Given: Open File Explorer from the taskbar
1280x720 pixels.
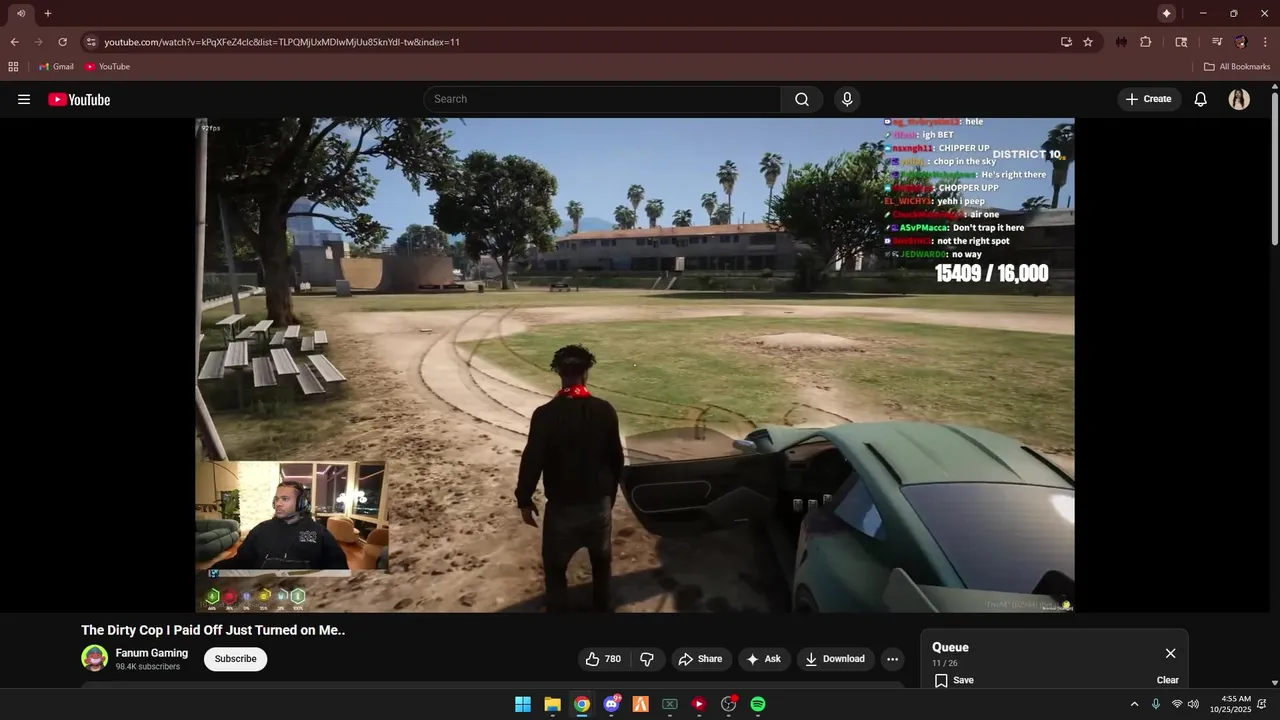Looking at the screenshot, I should point(552,704).
